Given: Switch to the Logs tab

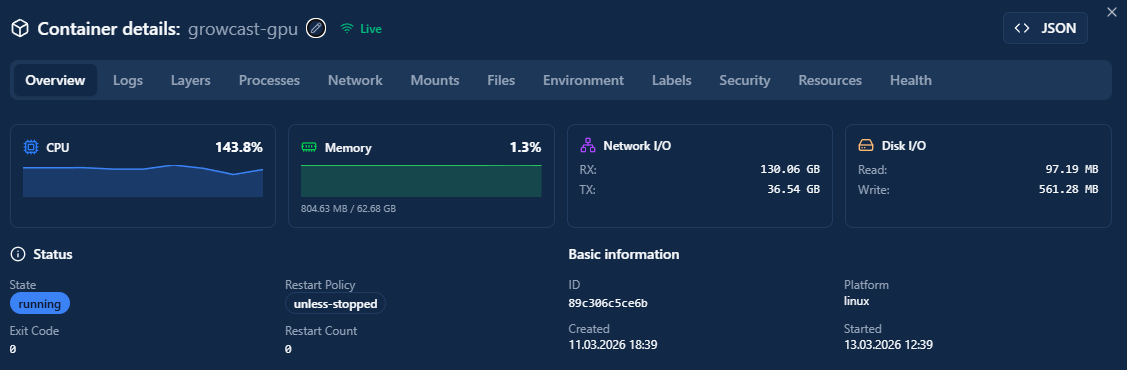Looking at the screenshot, I should click(128, 80).
